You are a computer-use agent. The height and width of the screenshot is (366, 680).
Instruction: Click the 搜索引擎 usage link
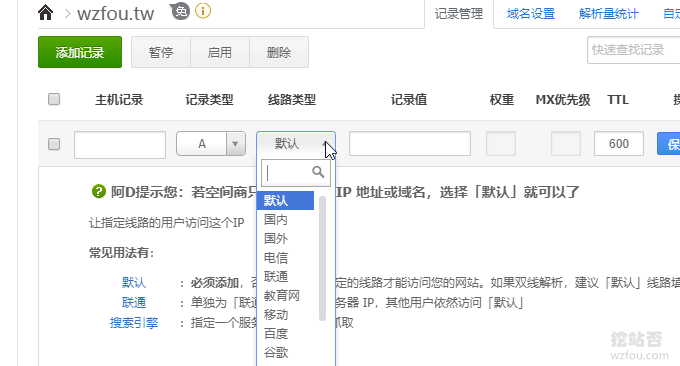pos(134,323)
